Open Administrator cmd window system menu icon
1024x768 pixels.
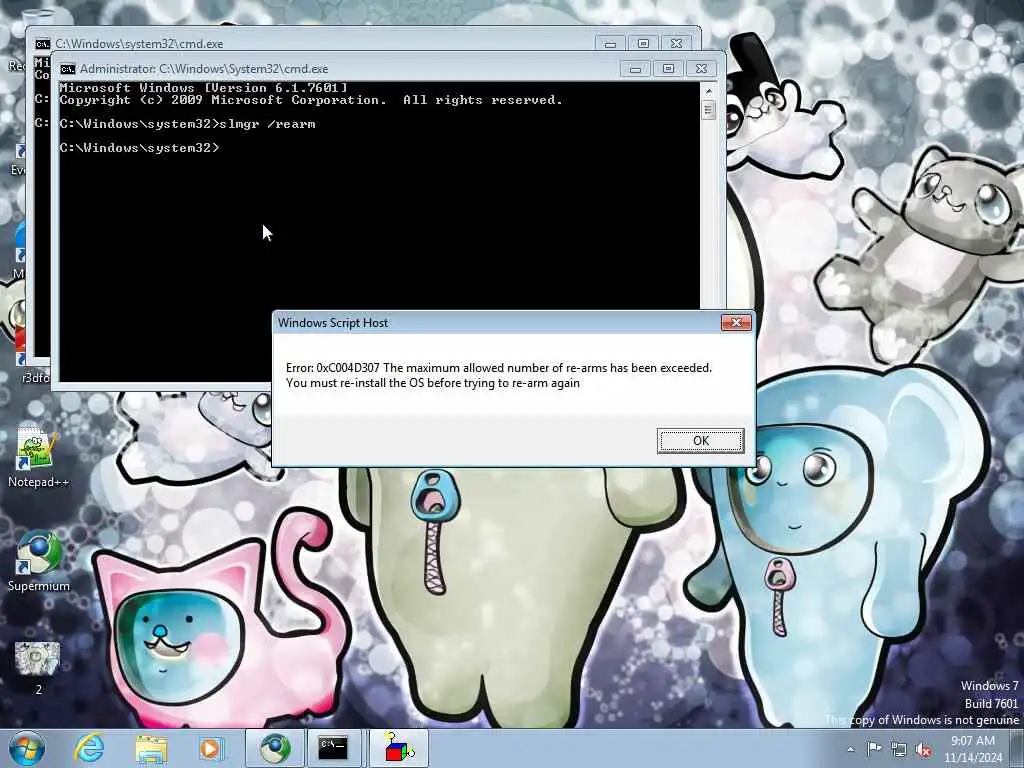point(67,69)
